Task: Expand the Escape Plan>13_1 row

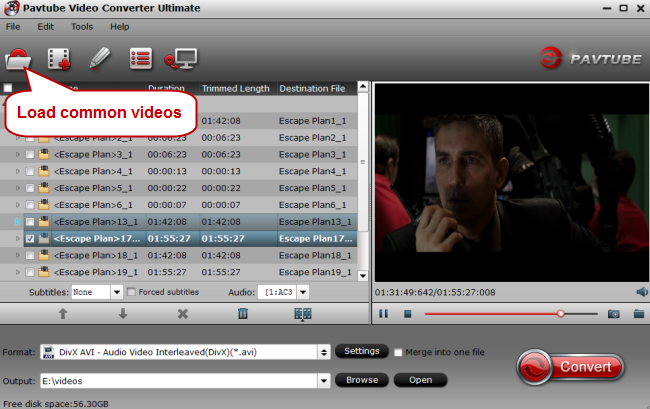Action: click(x=17, y=222)
